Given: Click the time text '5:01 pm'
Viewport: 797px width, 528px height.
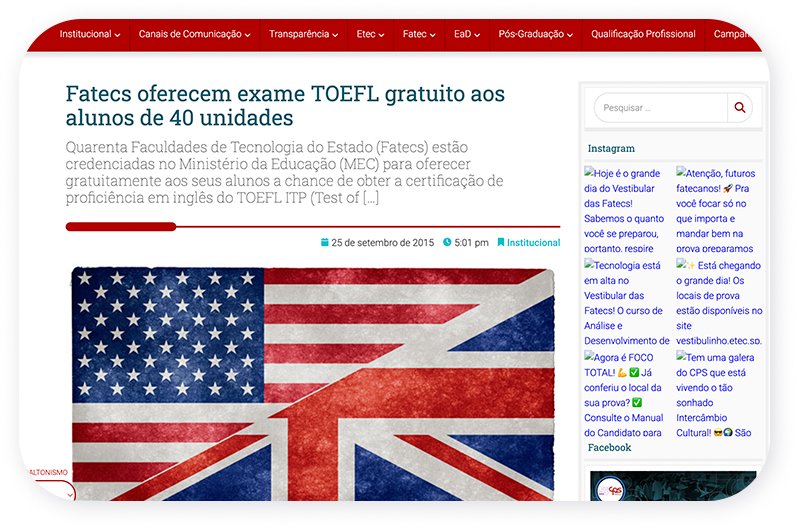Looking at the screenshot, I should click(x=471, y=242).
